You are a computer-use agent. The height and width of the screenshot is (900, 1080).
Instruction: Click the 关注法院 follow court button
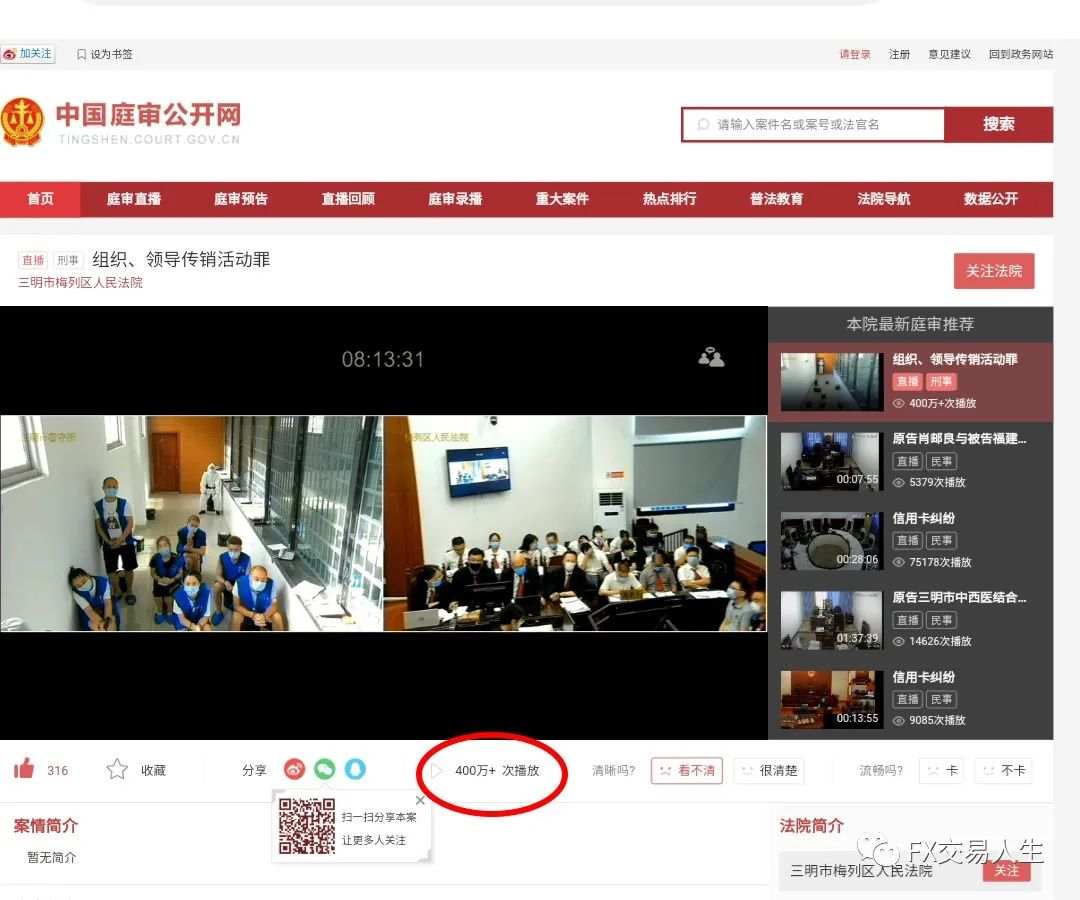click(994, 270)
